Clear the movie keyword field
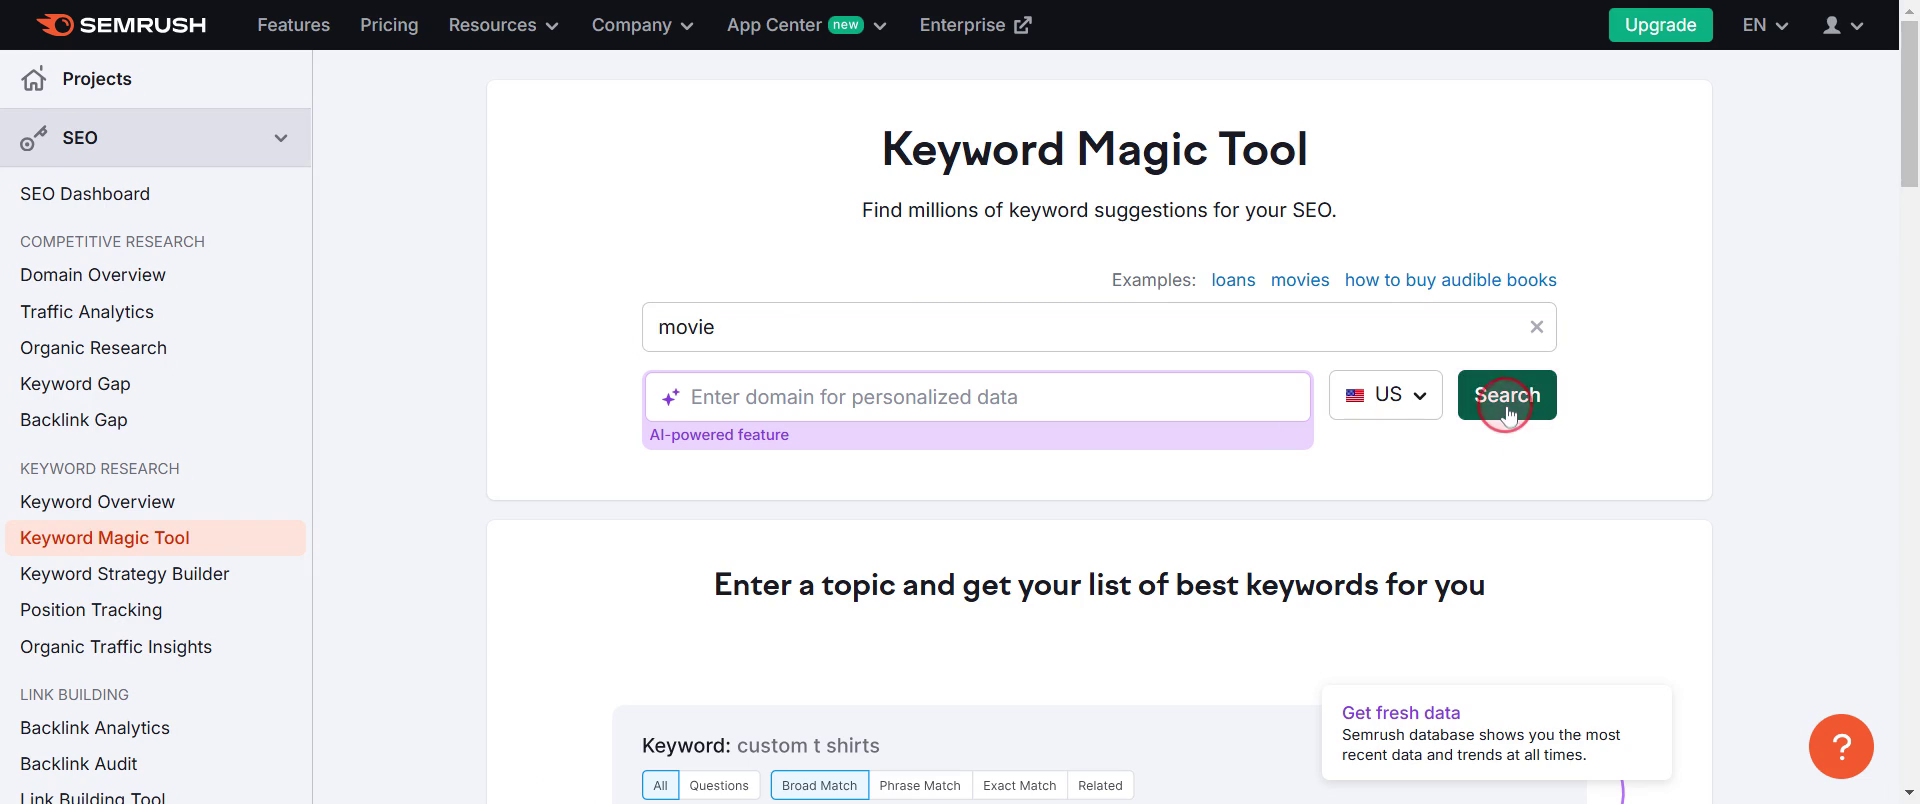1920x804 pixels. coord(1537,327)
